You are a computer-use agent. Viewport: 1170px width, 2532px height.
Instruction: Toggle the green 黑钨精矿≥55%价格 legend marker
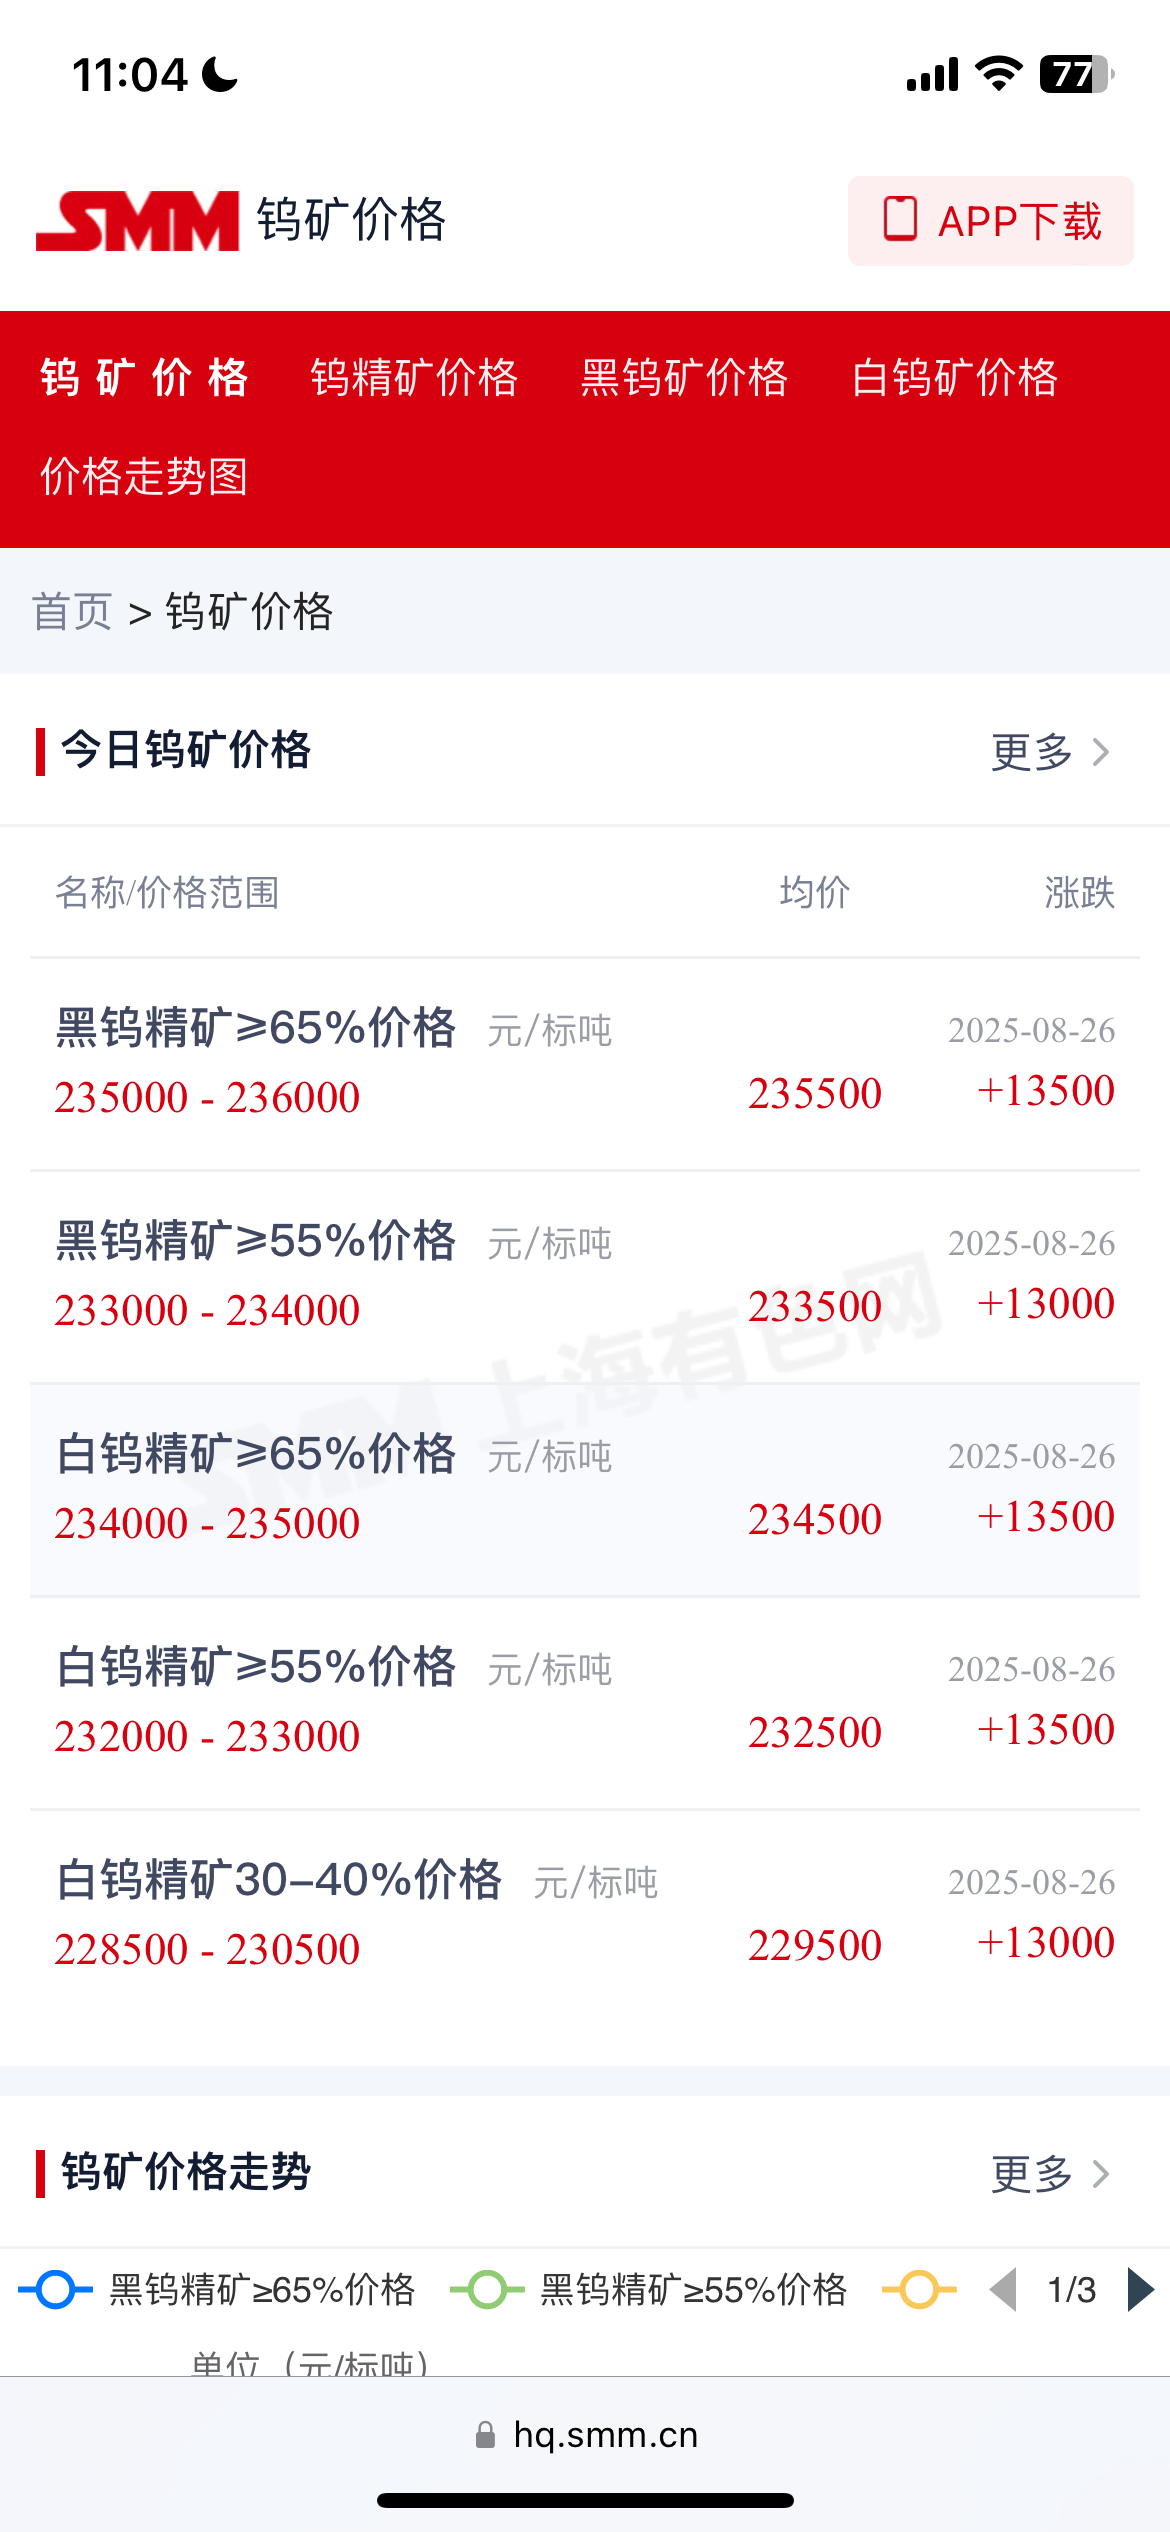pyautogui.click(x=487, y=2289)
